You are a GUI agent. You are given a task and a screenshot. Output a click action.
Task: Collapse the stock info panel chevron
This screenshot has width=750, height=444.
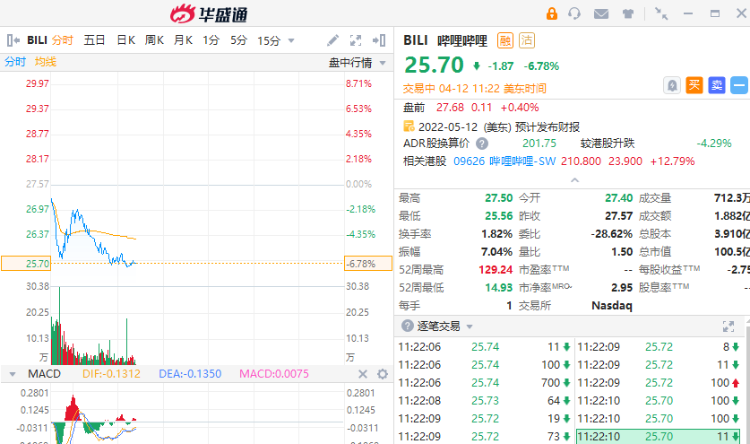tap(573, 179)
